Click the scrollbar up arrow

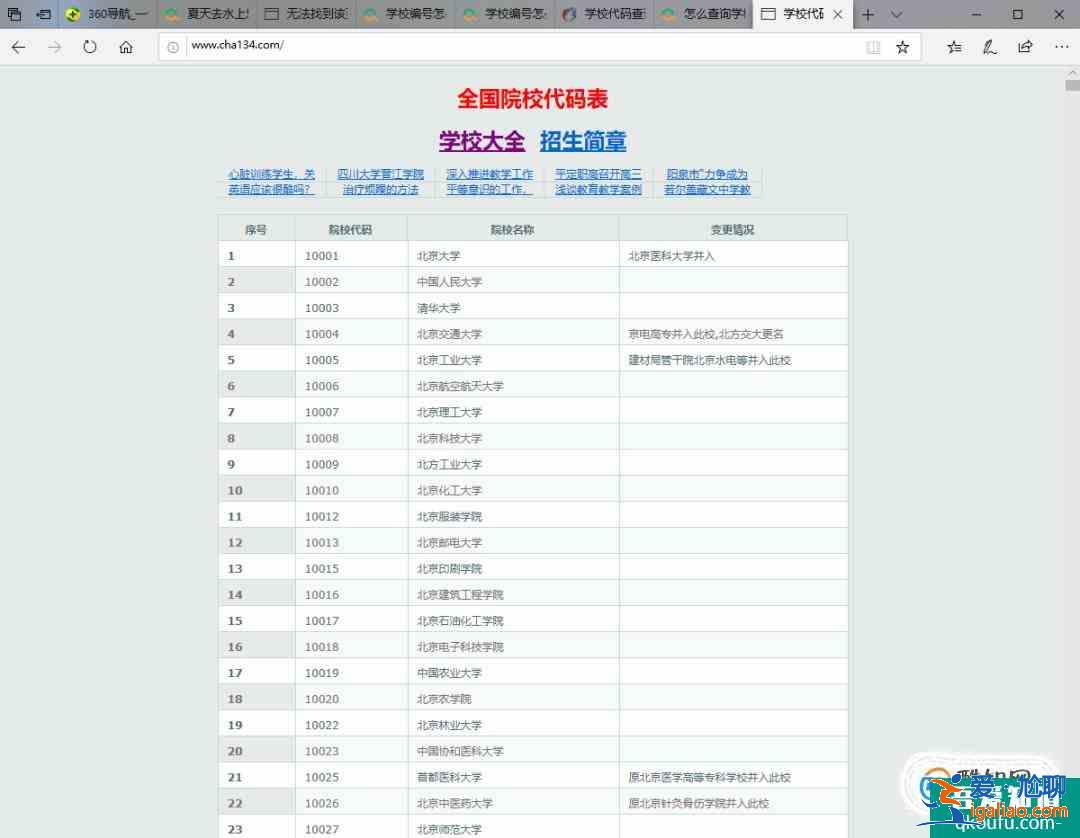1072,72
